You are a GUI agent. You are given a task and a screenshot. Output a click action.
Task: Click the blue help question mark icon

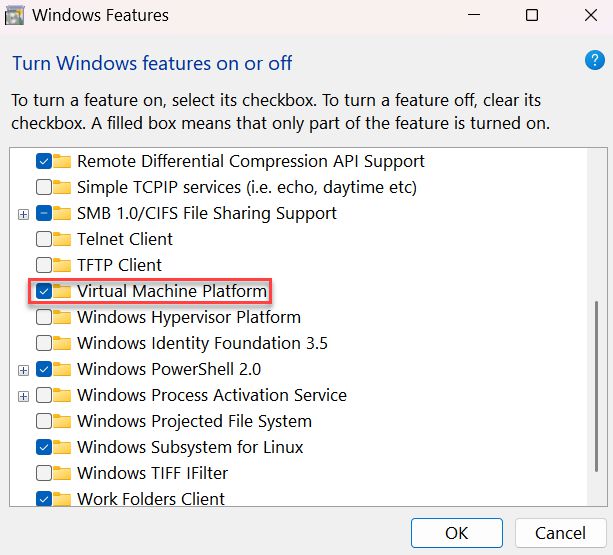point(593,61)
